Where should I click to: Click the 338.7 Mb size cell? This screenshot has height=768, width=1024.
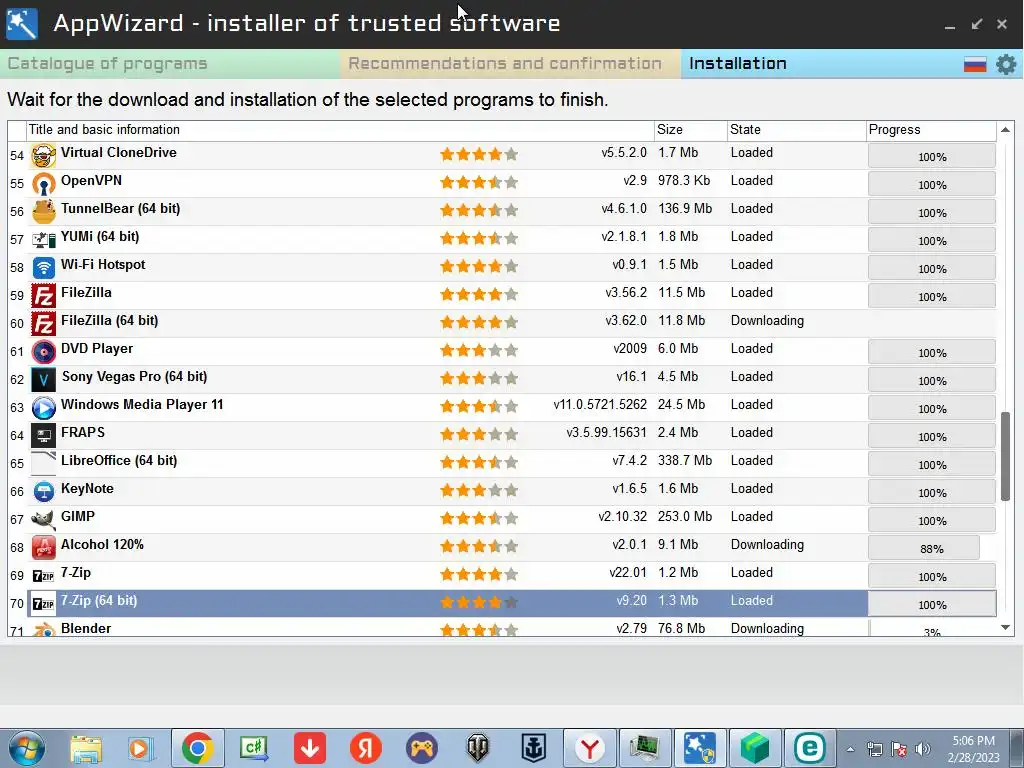(684, 460)
